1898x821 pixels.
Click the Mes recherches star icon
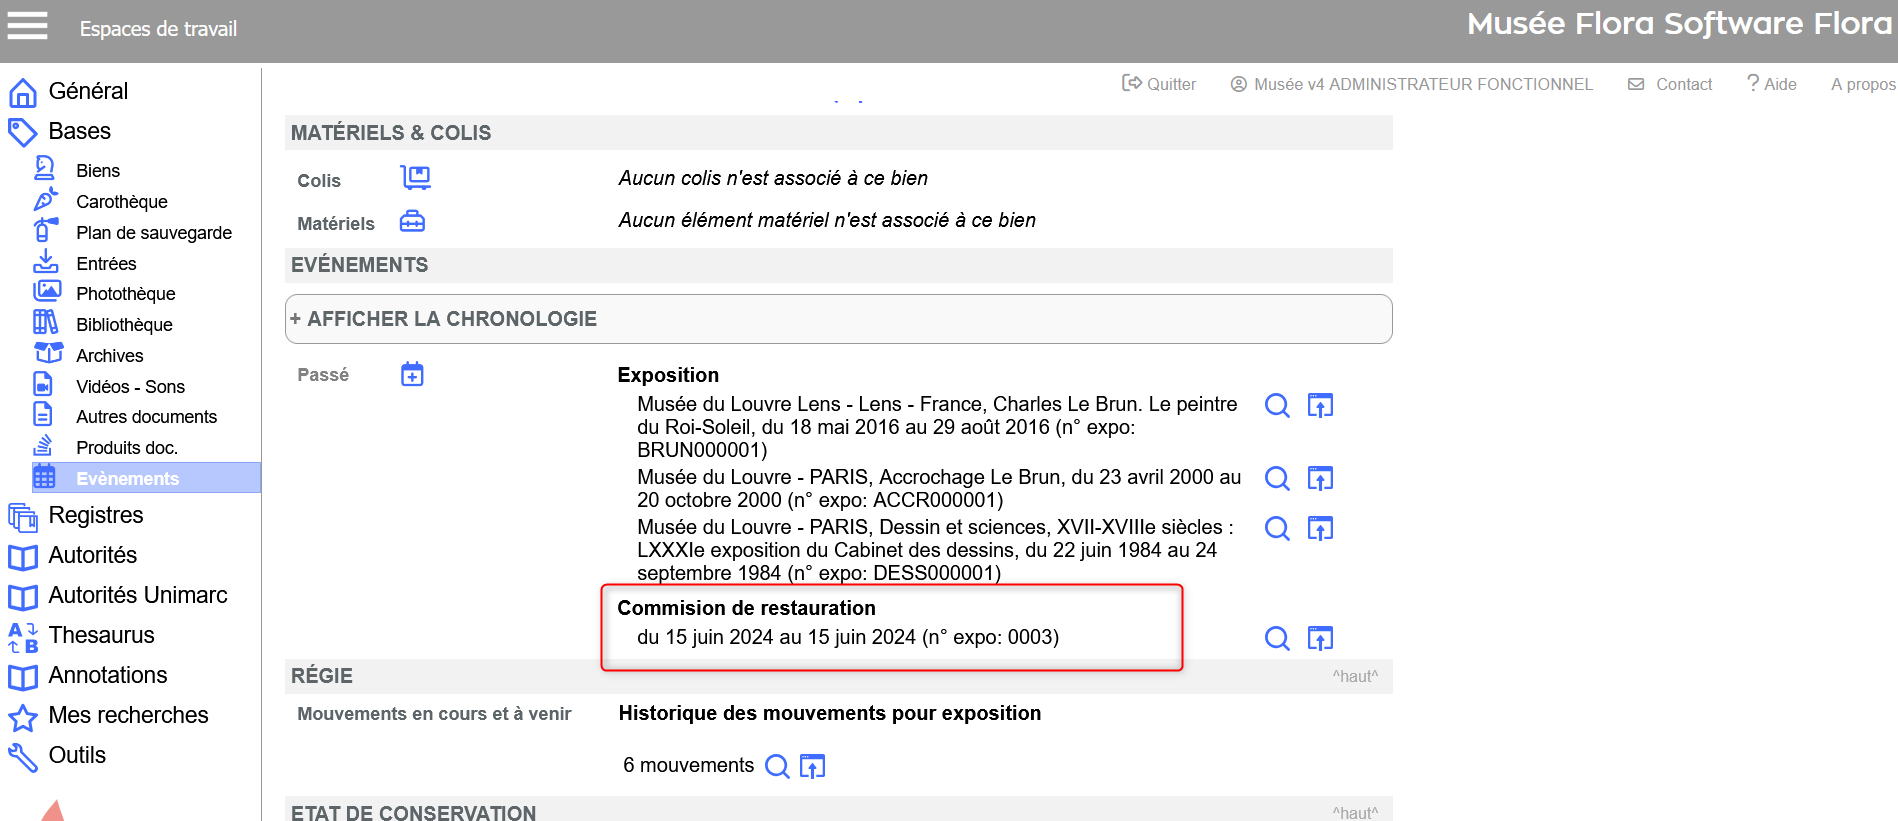pyautogui.click(x=23, y=717)
